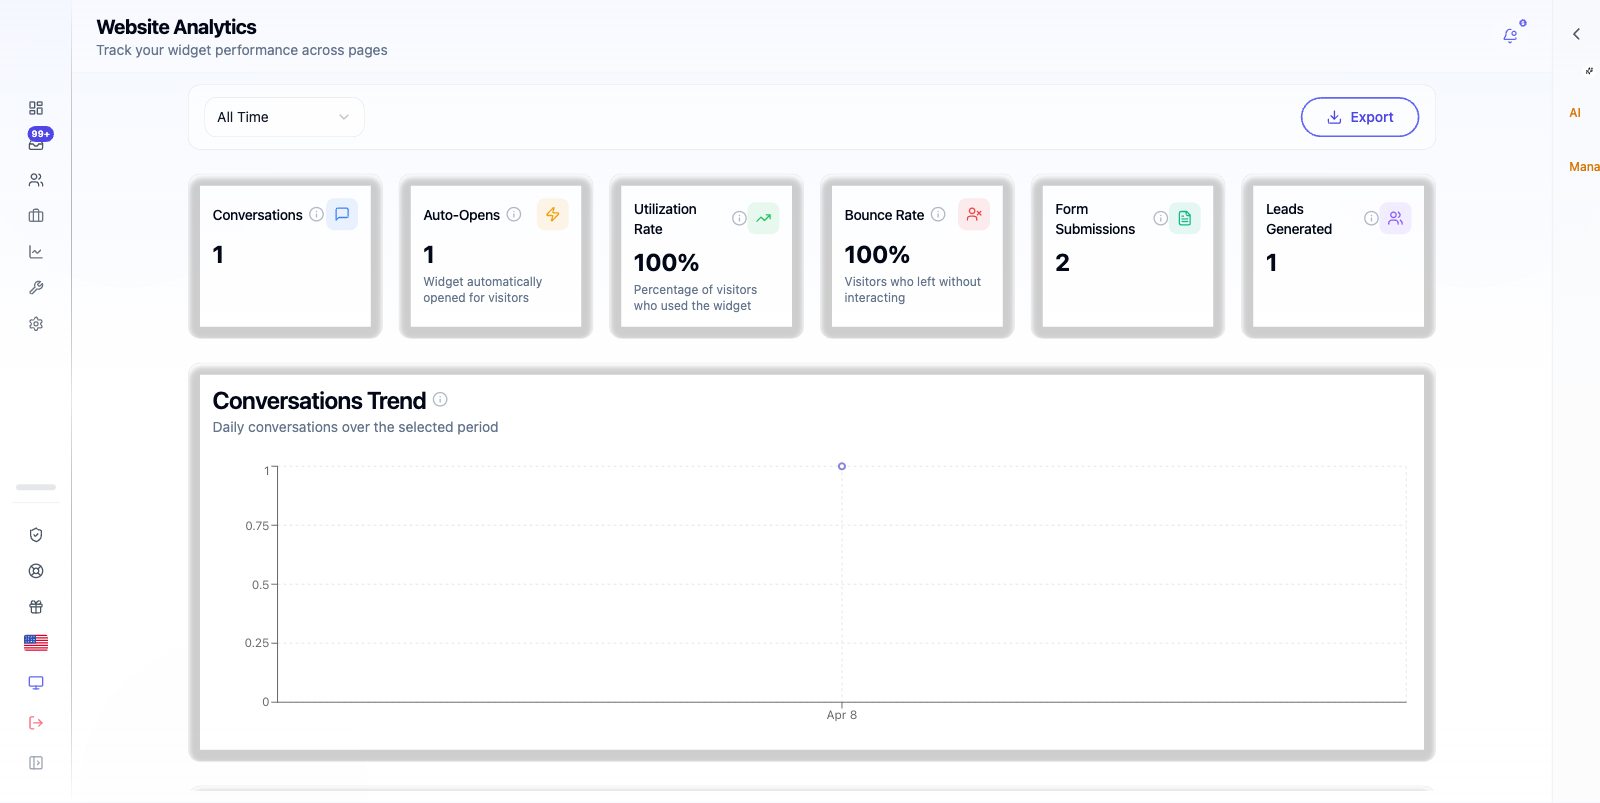Show info for Bounce Rate
The image size is (1600, 803).
coord(938,214)
